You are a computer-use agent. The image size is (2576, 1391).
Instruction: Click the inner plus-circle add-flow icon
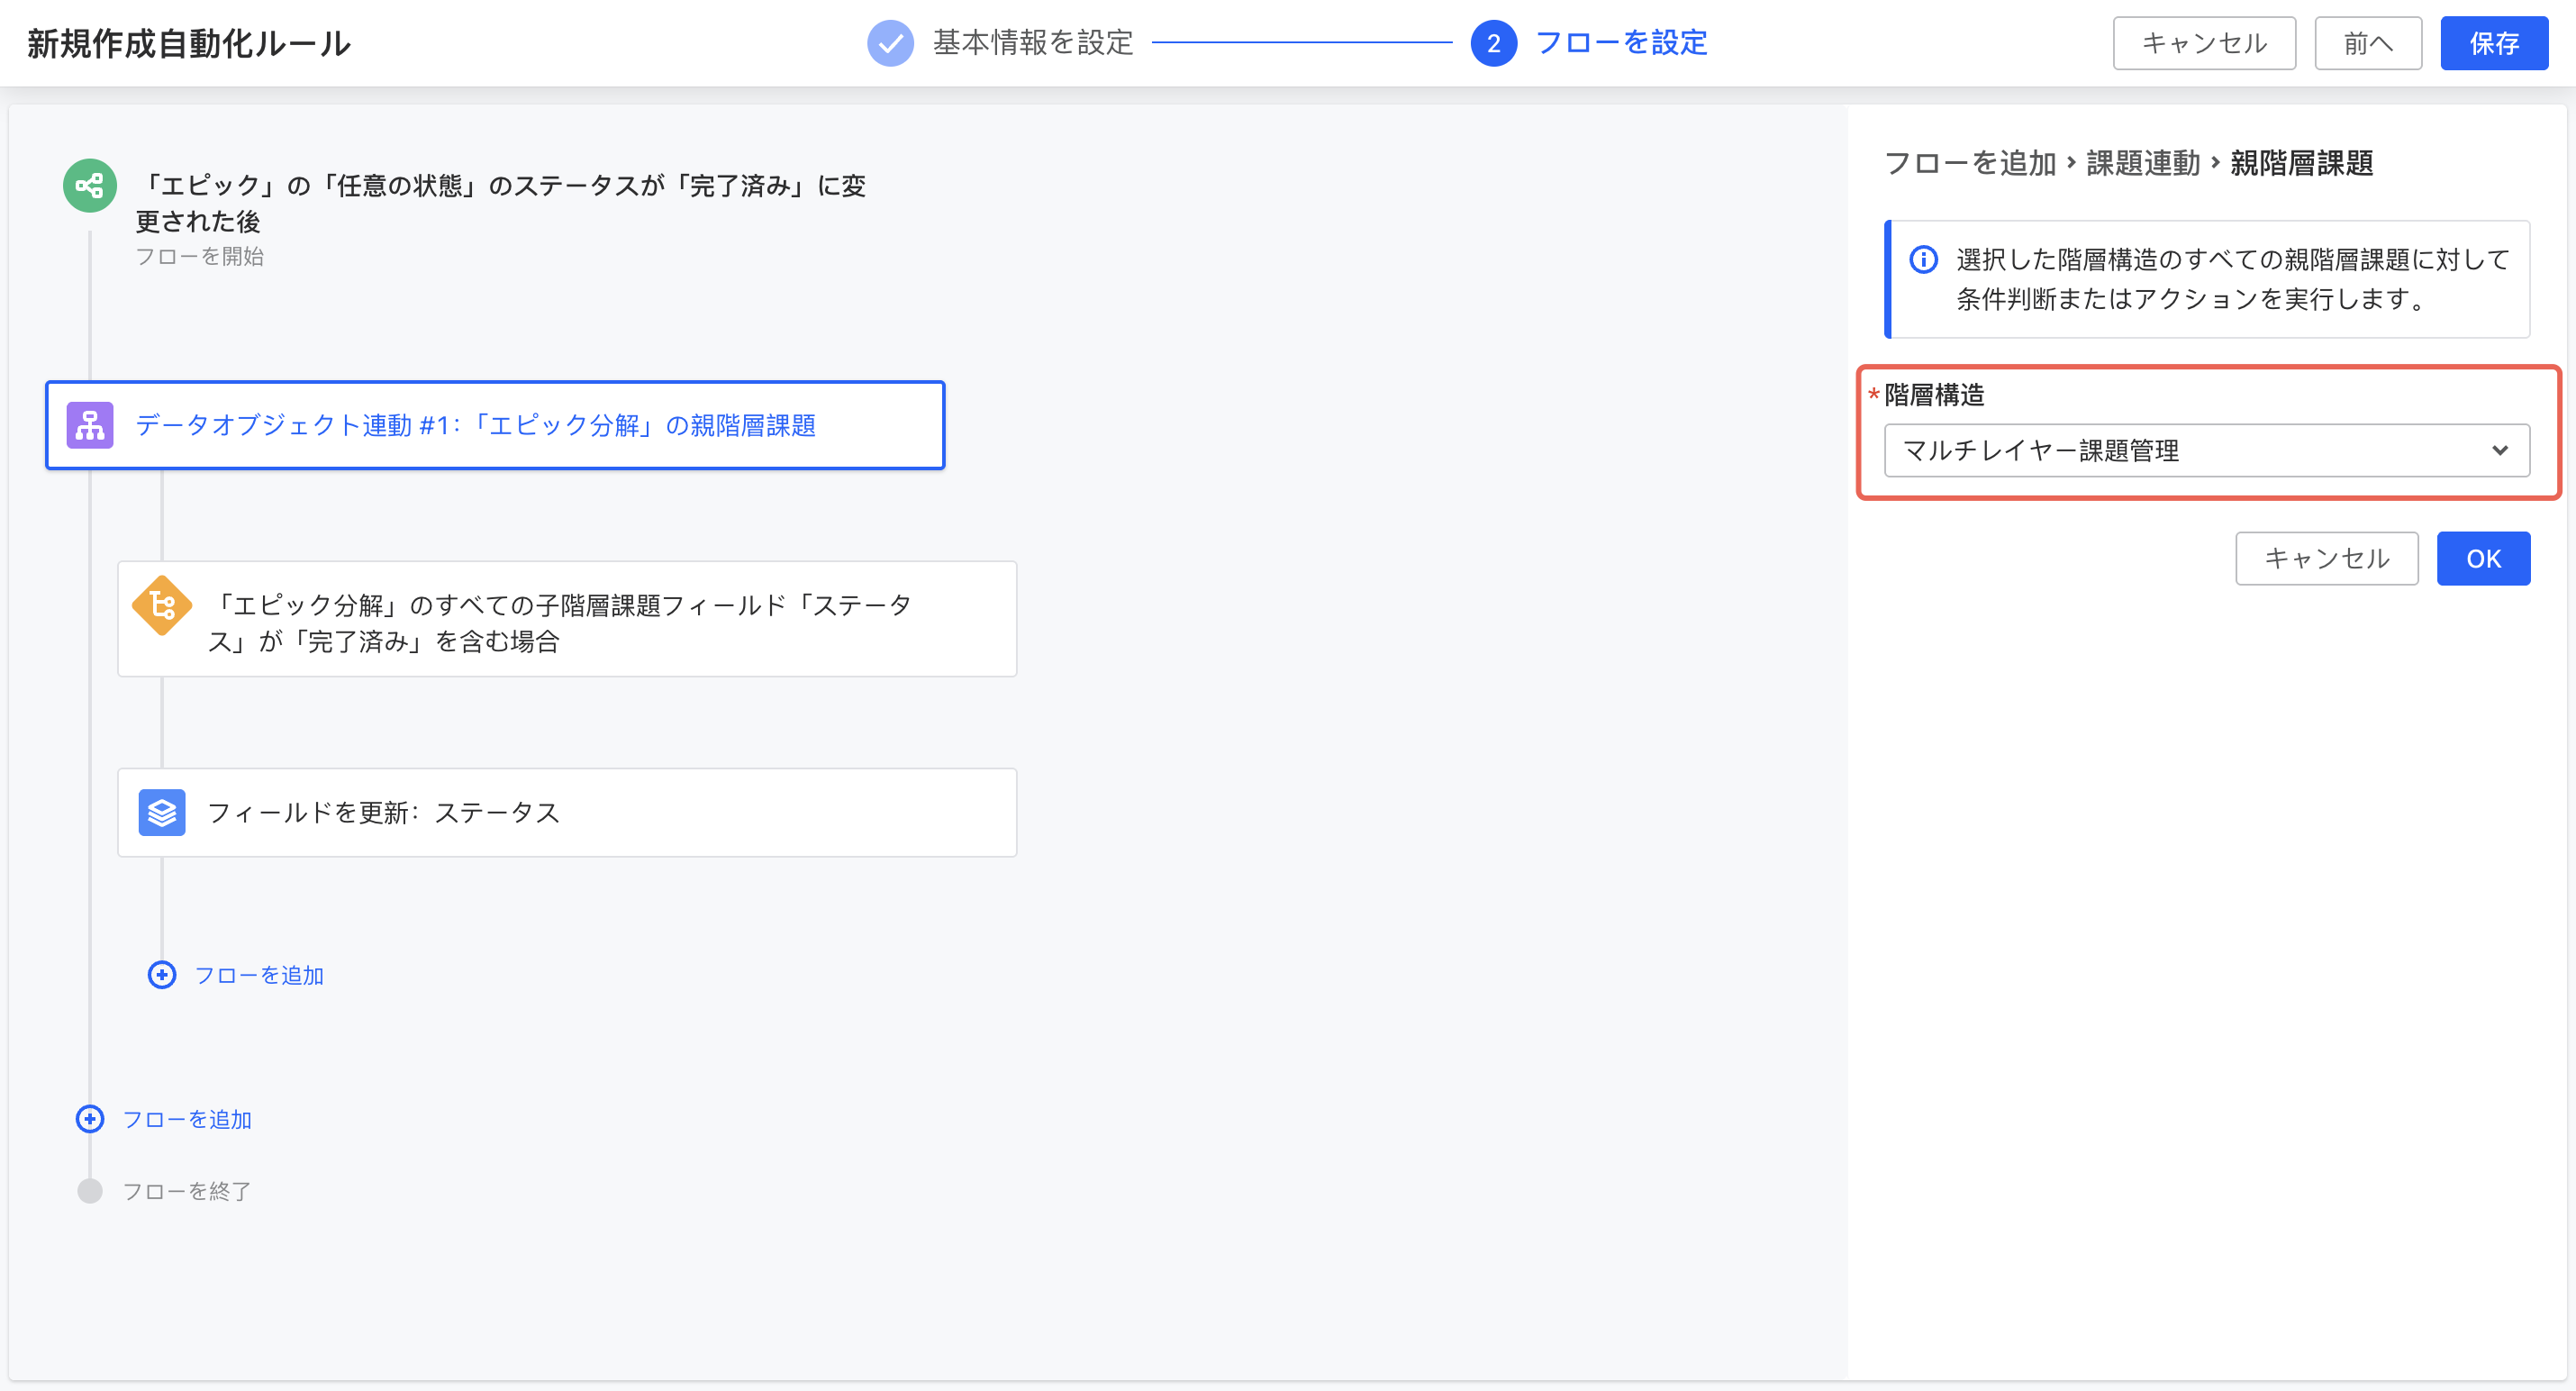point(161,975)
